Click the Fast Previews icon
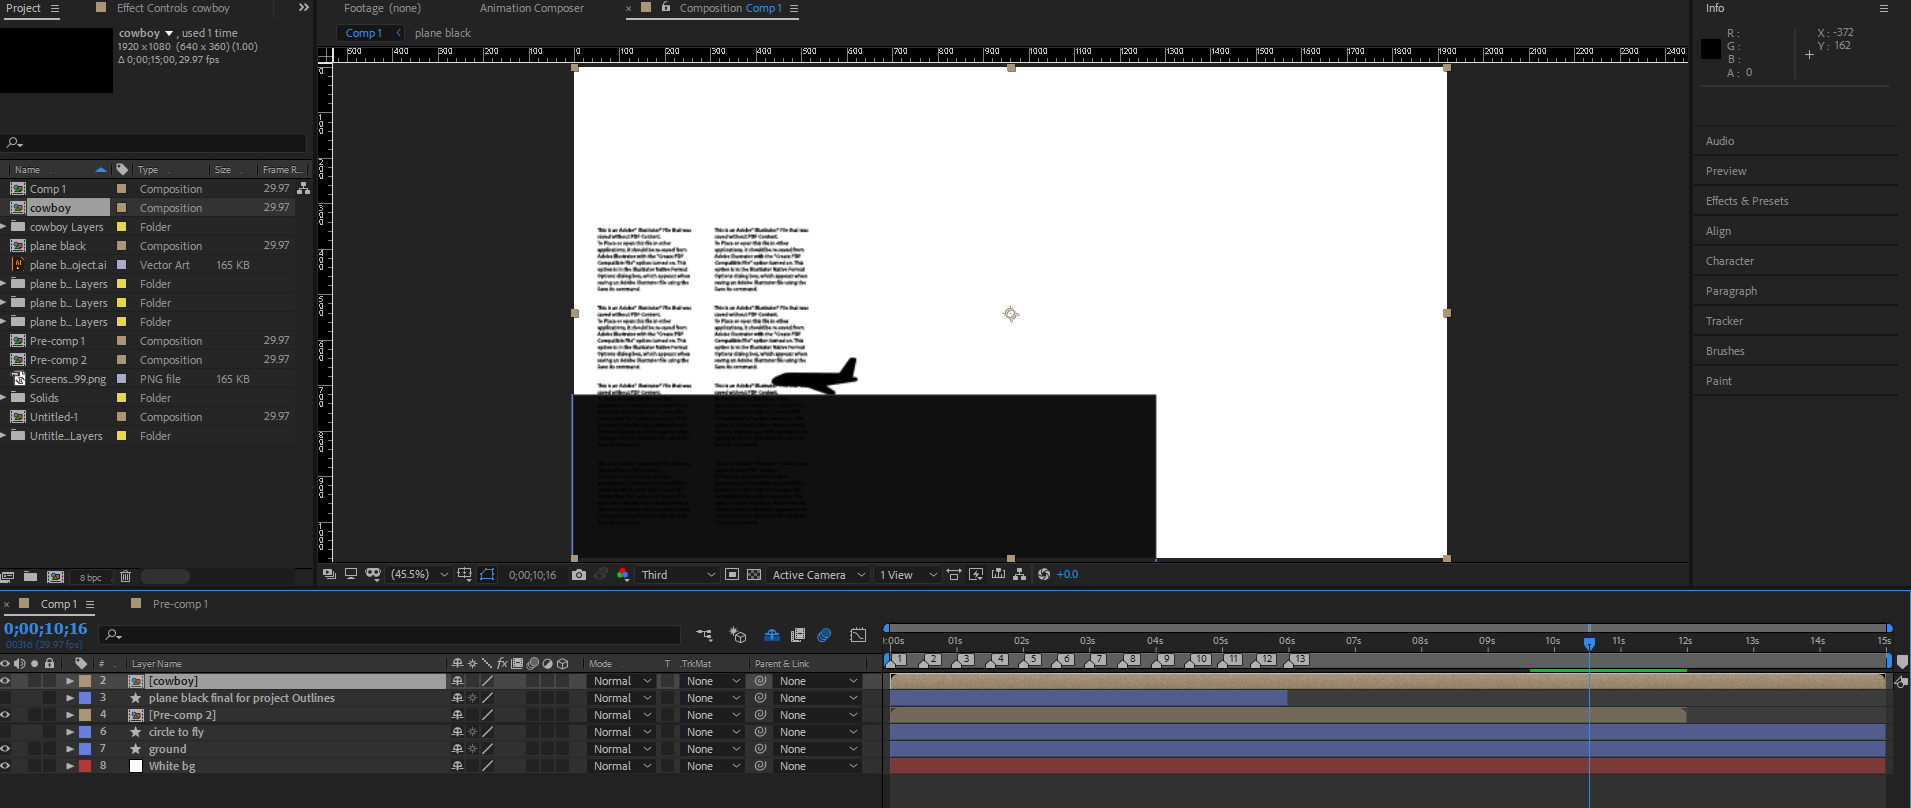 click(x=976, y=574)
